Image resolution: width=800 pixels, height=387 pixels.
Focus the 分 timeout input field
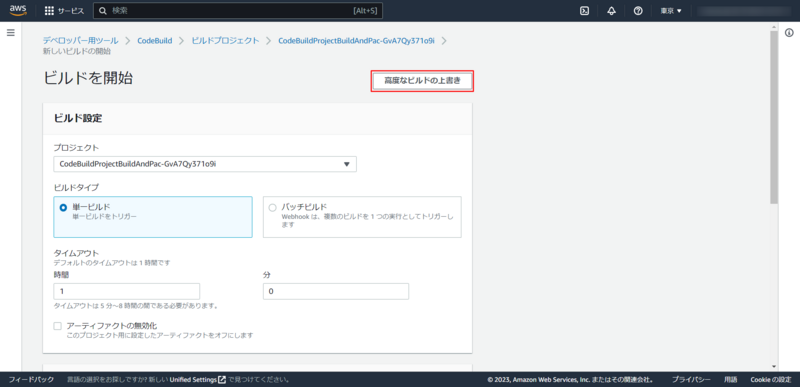[x=336, y=292]
